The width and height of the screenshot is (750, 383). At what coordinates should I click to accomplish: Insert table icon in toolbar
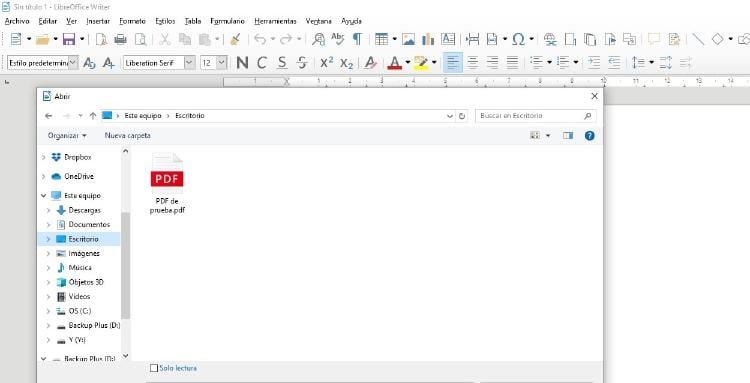tap(381, 39)
